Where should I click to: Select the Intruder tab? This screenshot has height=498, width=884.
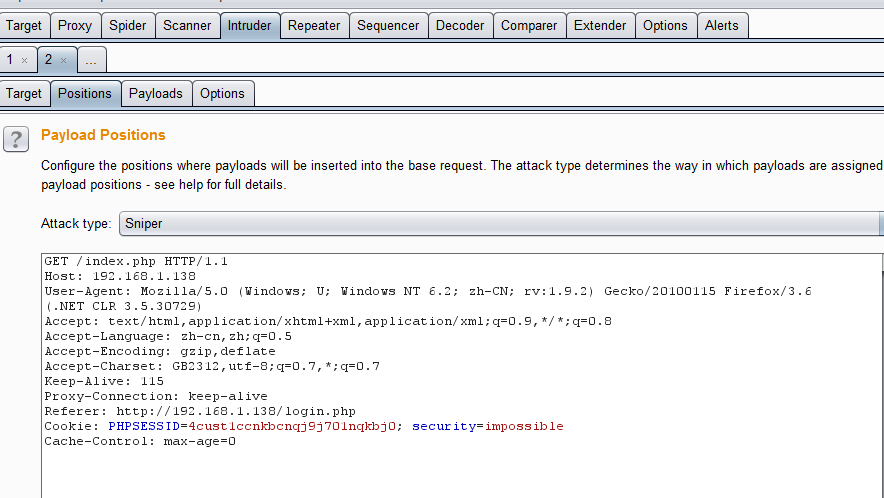coord(249,26)
